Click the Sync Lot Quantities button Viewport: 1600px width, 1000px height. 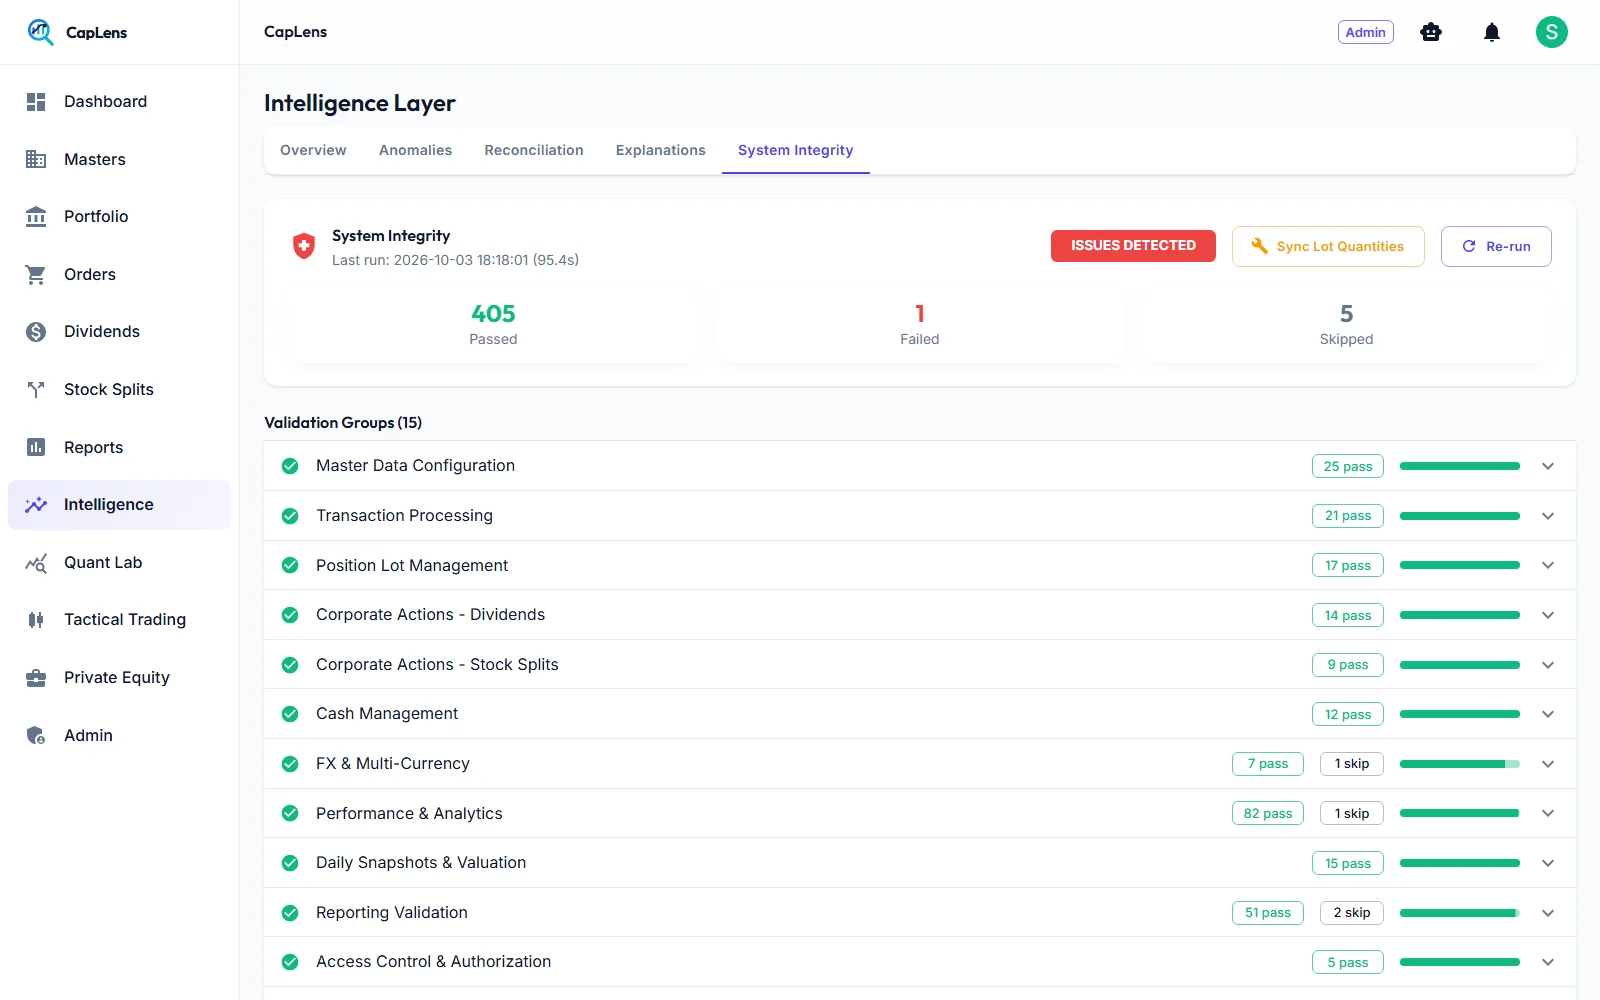click(1328, 246)
